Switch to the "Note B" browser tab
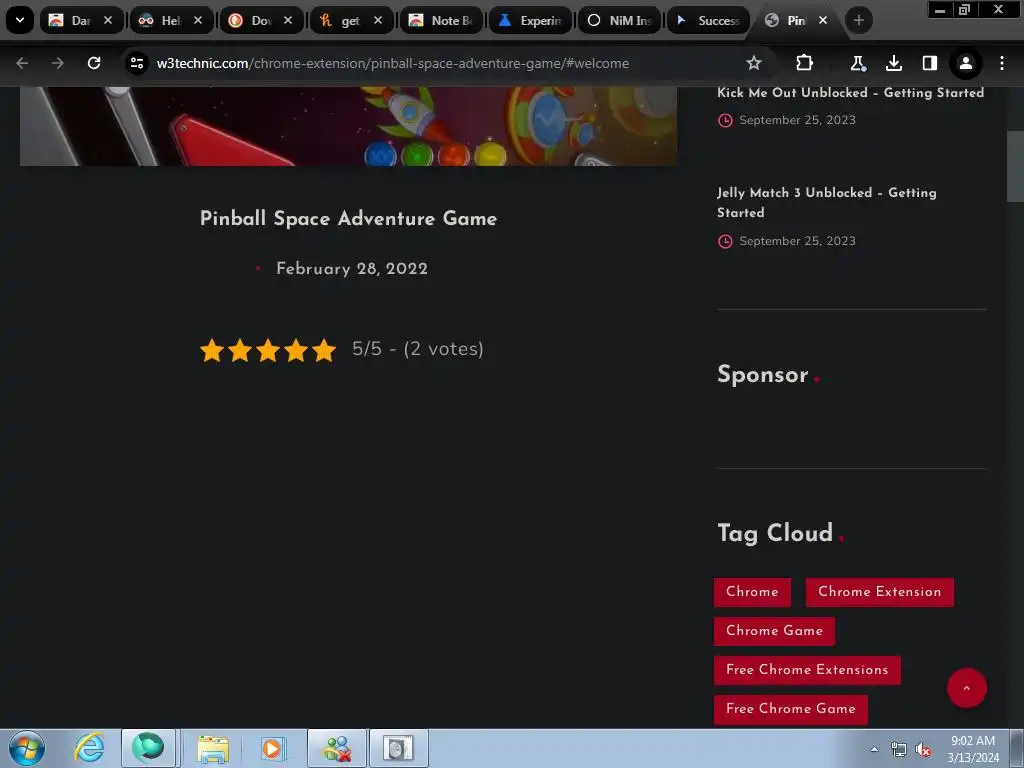This screenshot has width=1024, height=768. pos(441,20)
